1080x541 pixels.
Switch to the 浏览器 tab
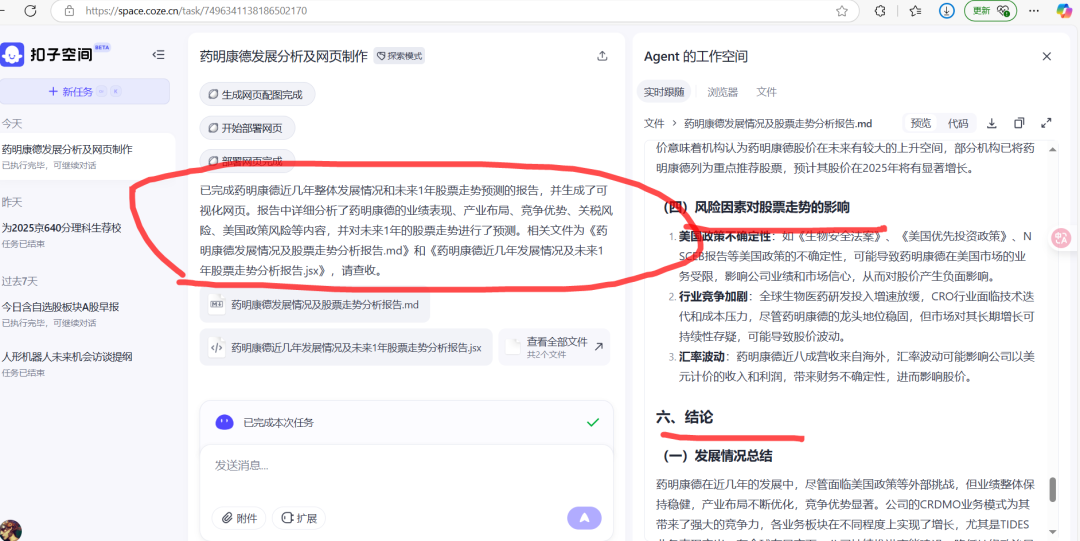coord(723,92)
